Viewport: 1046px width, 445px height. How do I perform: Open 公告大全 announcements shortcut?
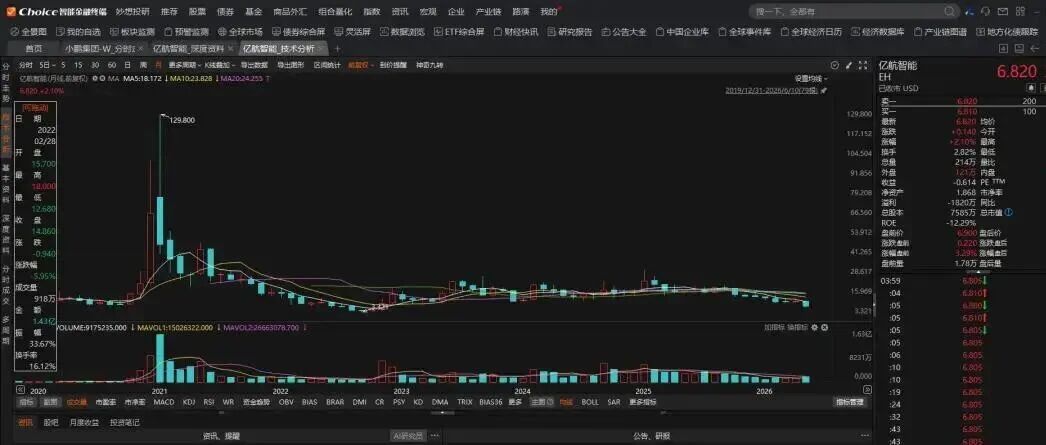tap(624, 31)
